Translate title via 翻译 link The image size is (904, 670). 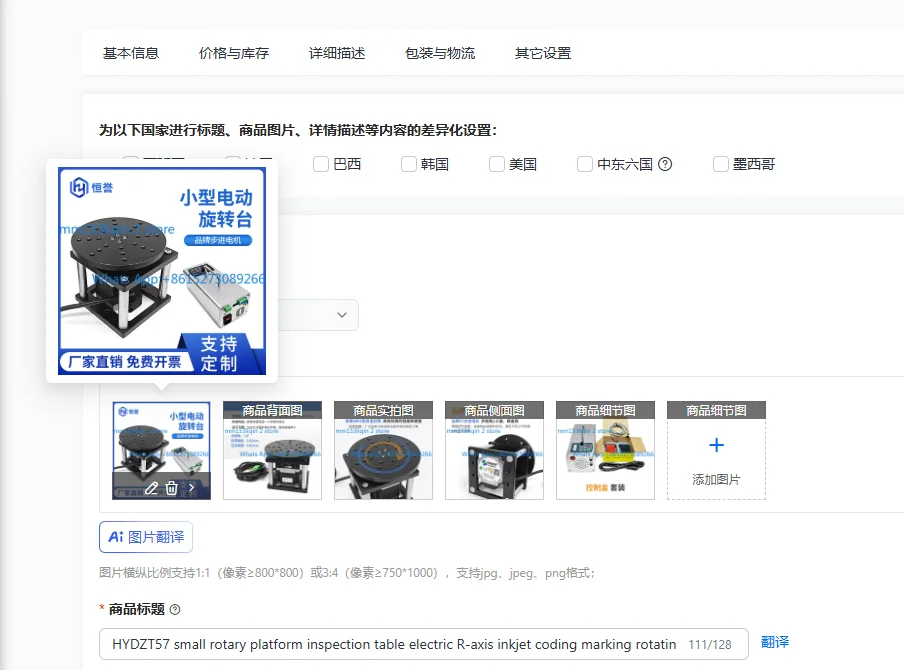[775, 642]
